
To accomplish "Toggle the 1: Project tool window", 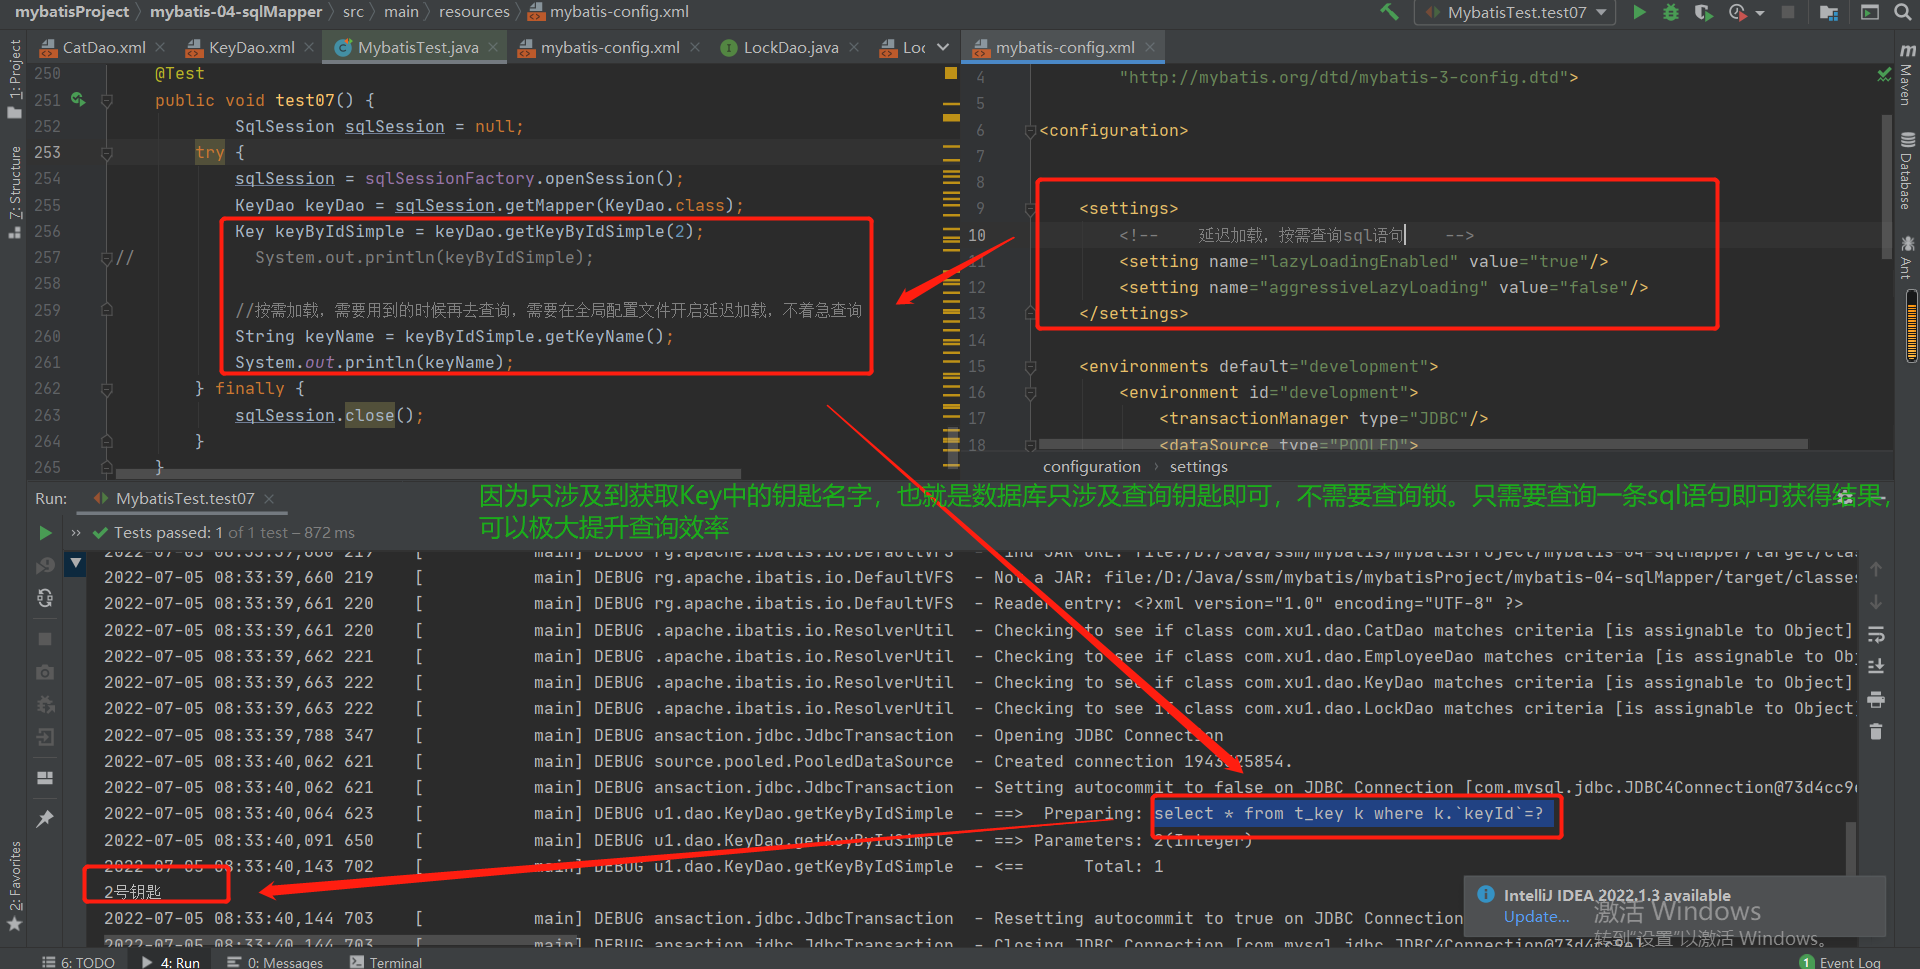I will 14,80.
